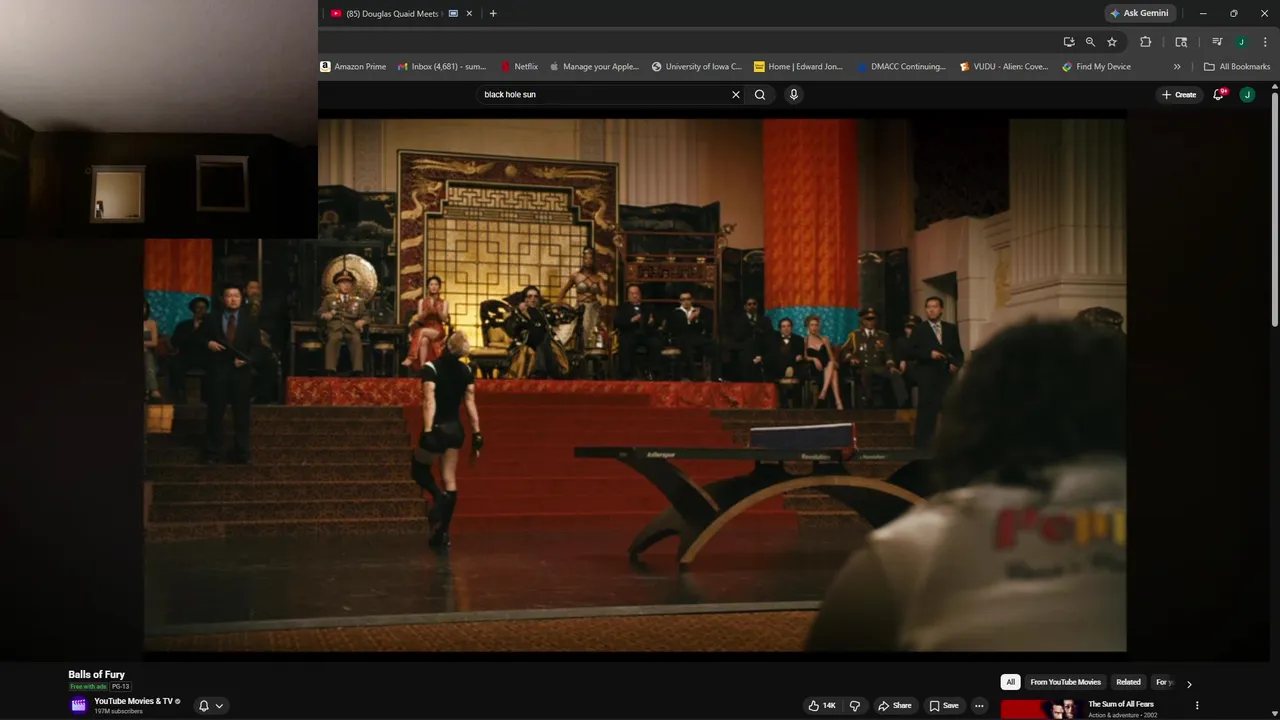Select the All filter chip

pos(1011,682)
